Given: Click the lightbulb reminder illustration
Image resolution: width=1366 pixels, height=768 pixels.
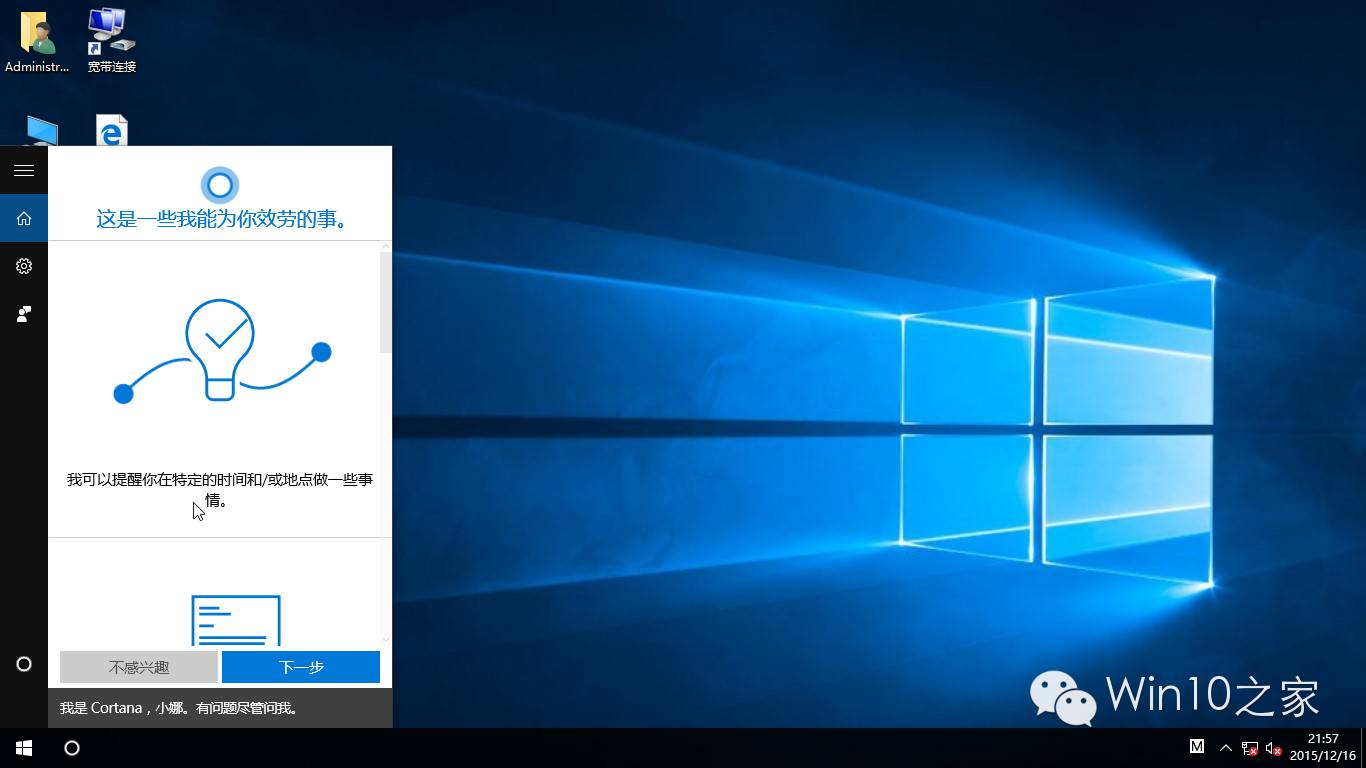Looking at the screenshot, I should tap(222, 351).
